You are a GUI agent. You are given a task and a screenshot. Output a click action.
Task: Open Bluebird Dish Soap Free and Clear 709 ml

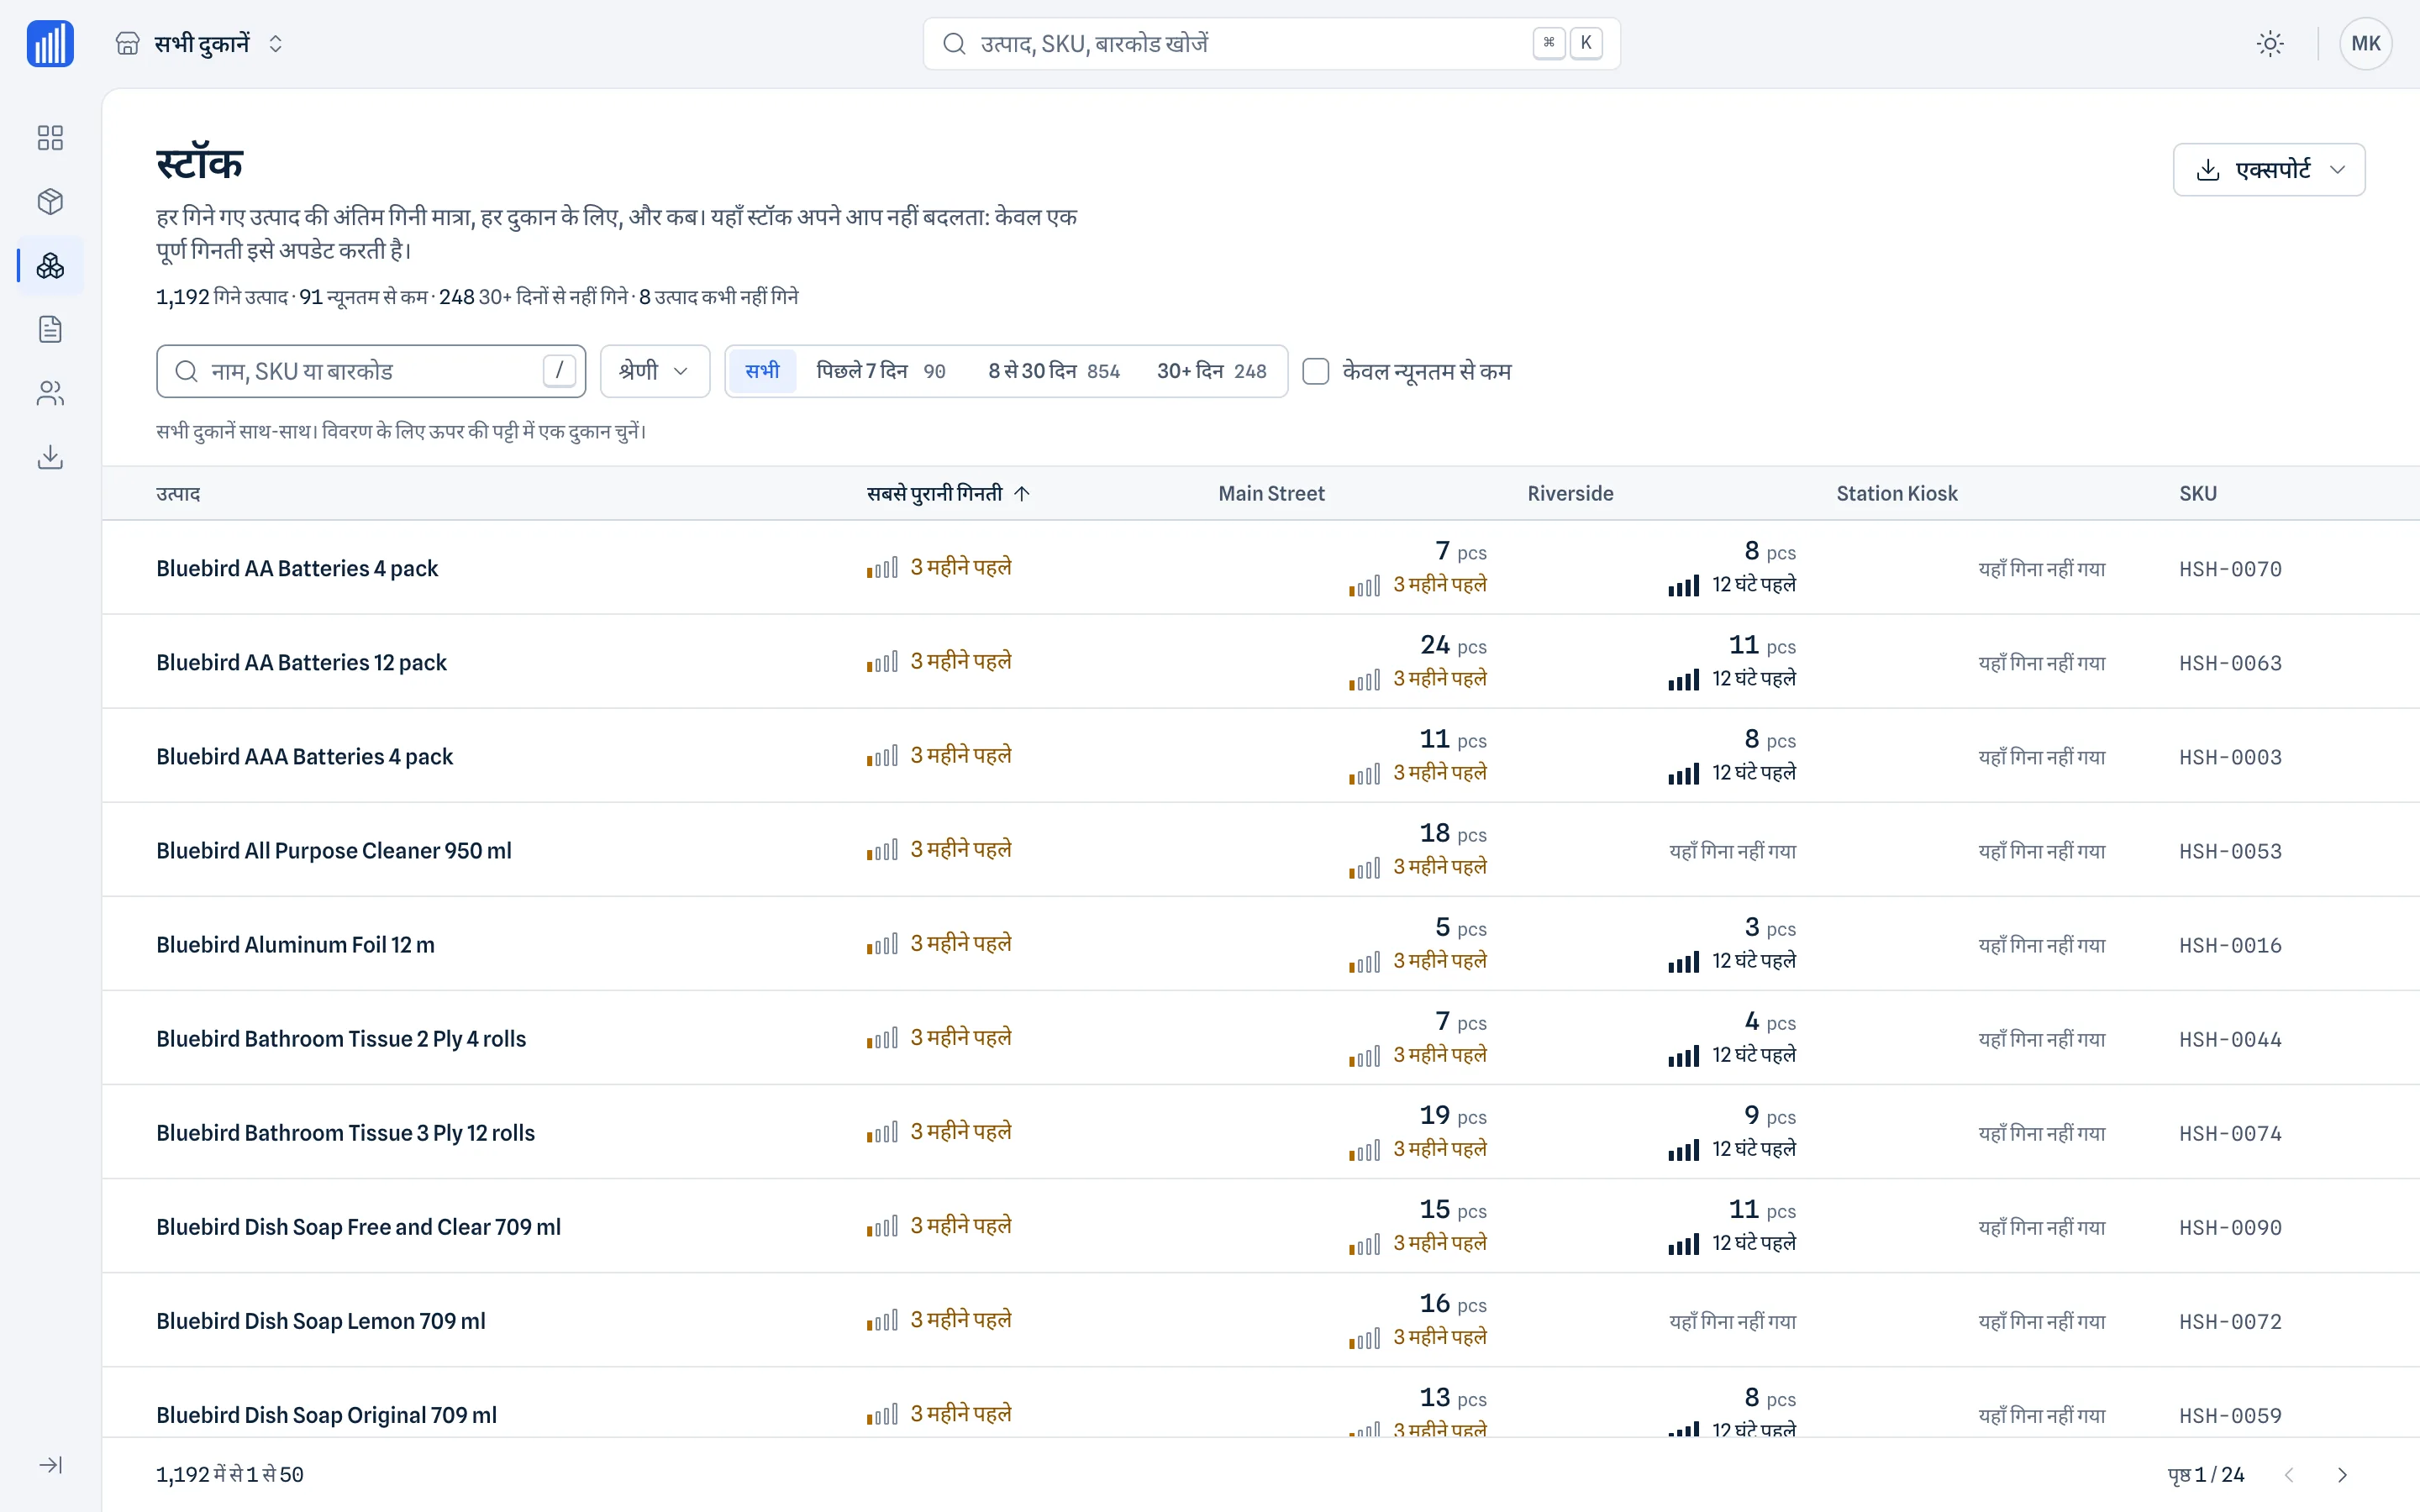click(x=358, y=1227)
